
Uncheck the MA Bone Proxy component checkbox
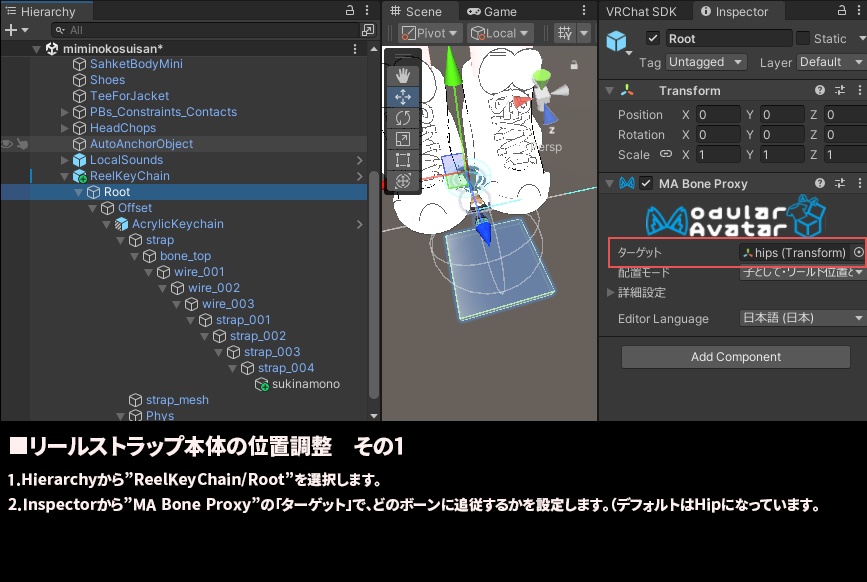(647, 183)
